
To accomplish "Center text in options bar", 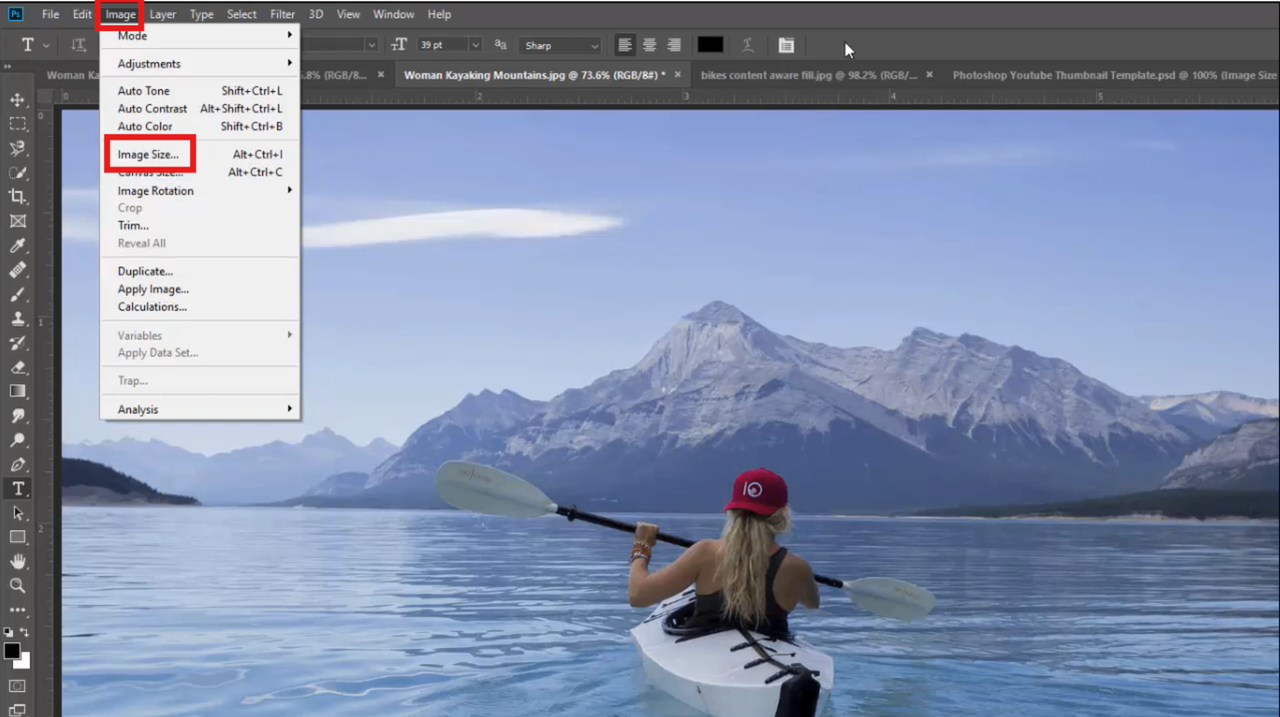I will click(x=649, y=45).
